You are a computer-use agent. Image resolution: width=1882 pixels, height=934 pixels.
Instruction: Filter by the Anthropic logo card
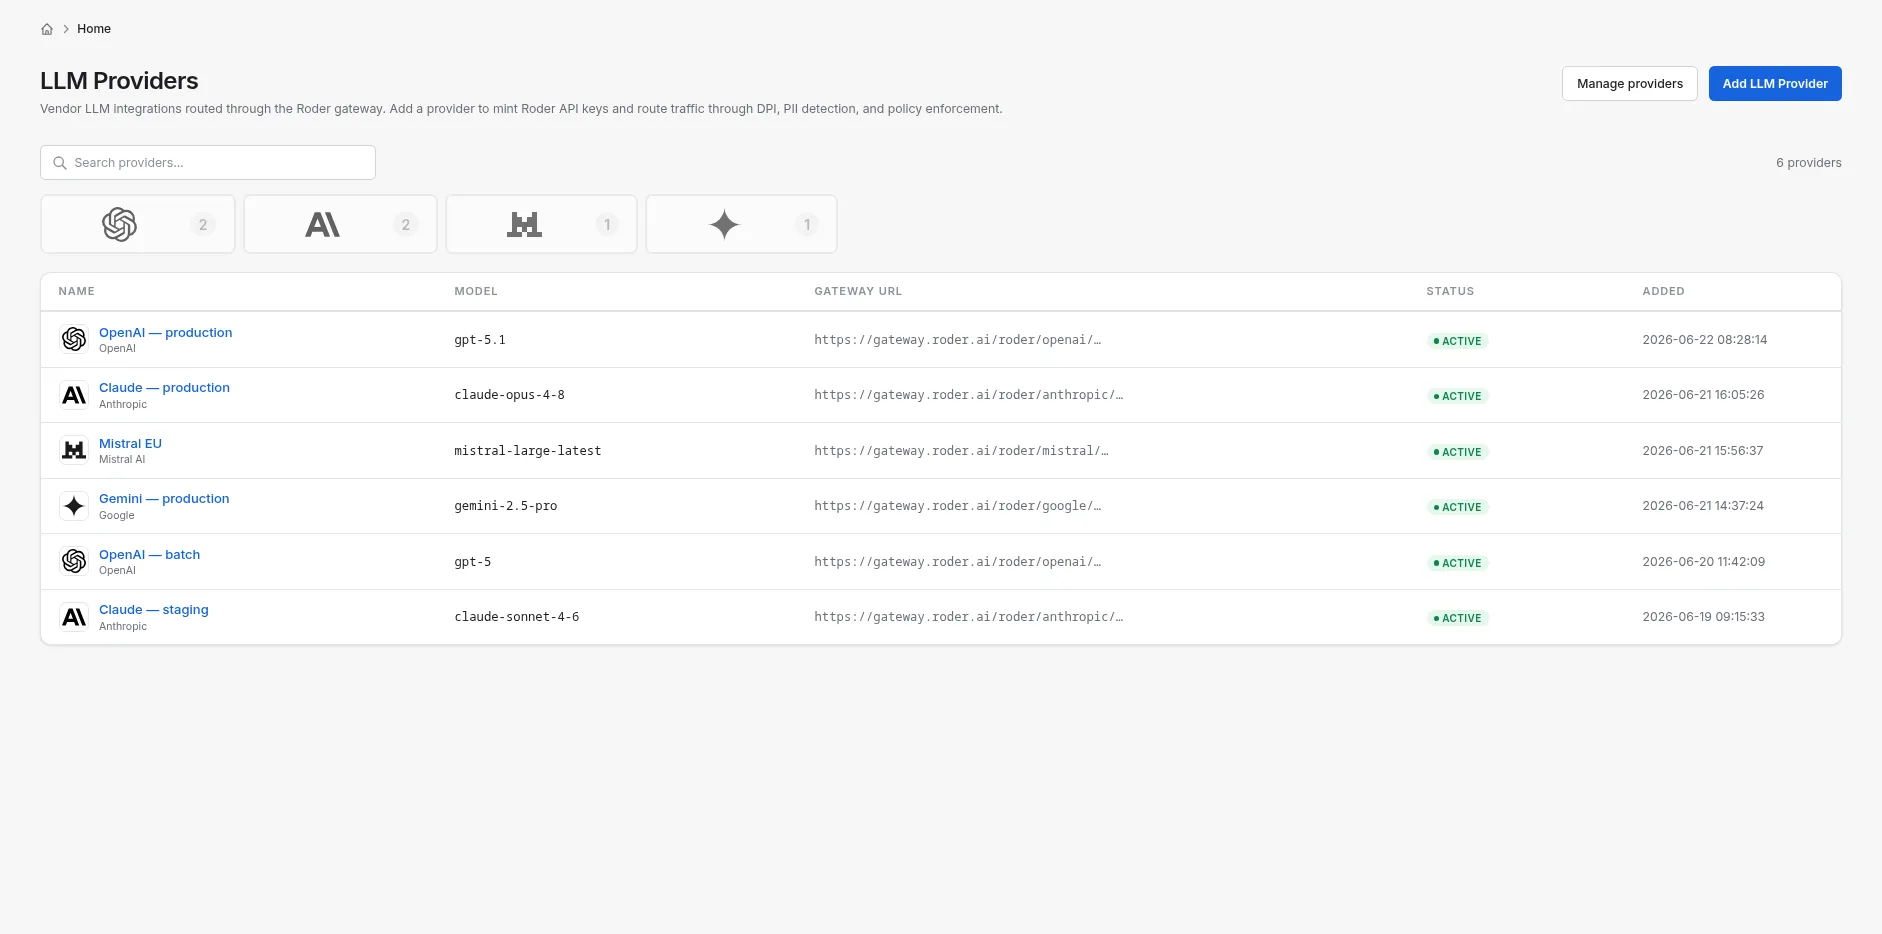tap(340, 224)
